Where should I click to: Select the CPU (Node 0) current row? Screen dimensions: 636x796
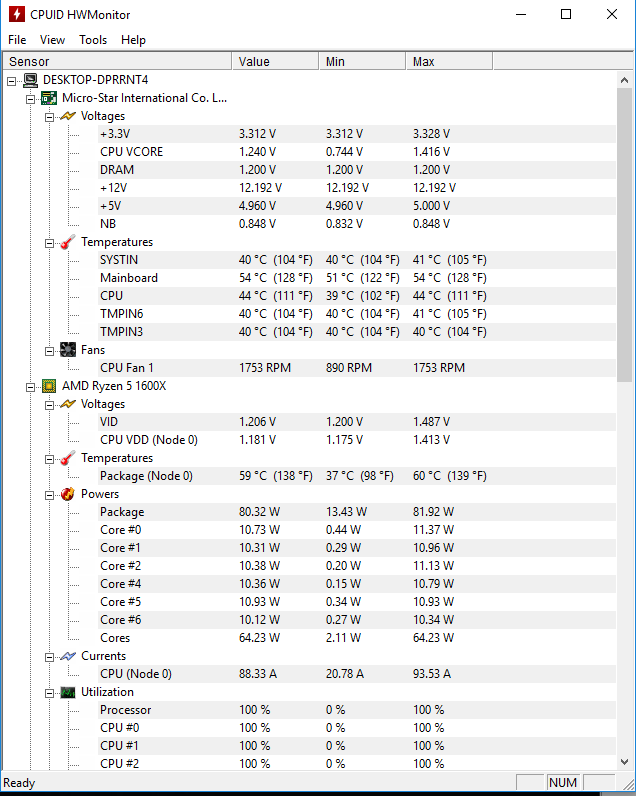tap(357, 674)
